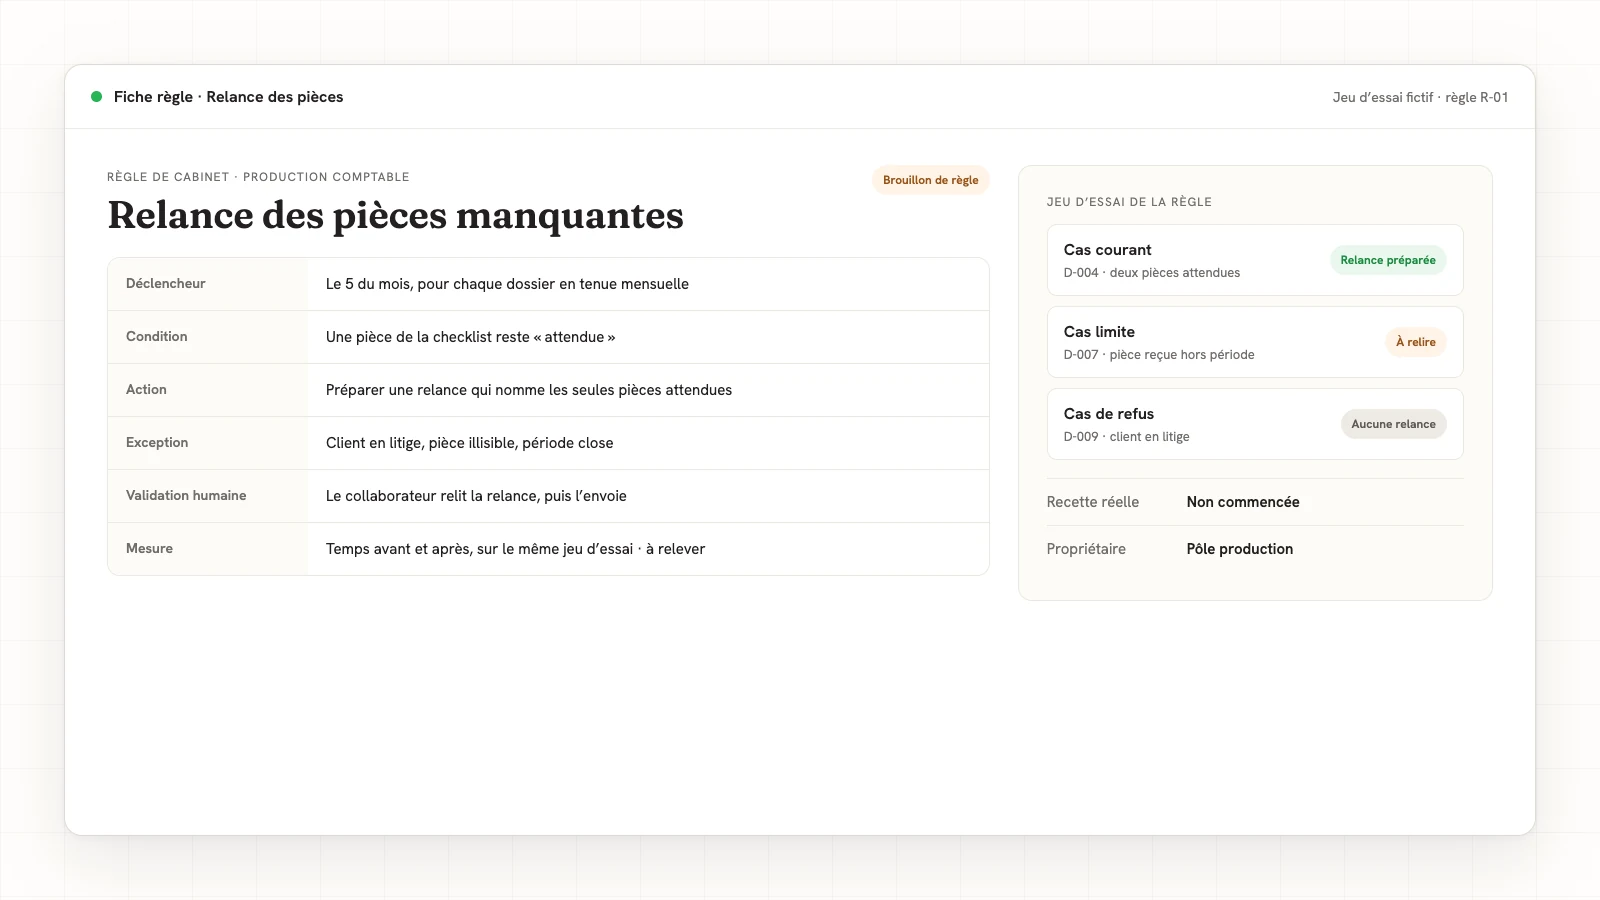The width and height of the screenshot is (1600, 900).
Task: Open the 'Cas de refus' test card
Action: coord(1255,424)
